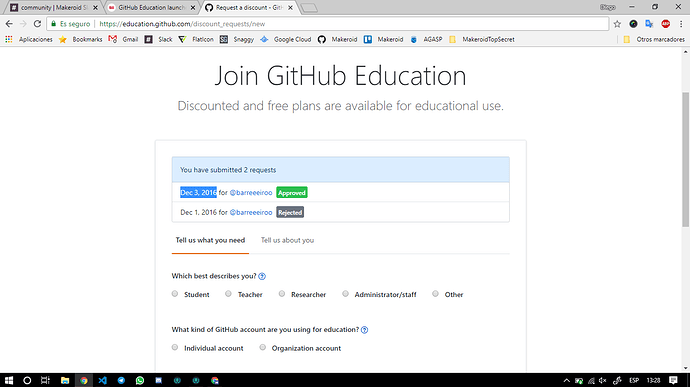Close the 'community | Makeroid' tab
Viewport: 690px width, 387px height.
tap(95, 7)
